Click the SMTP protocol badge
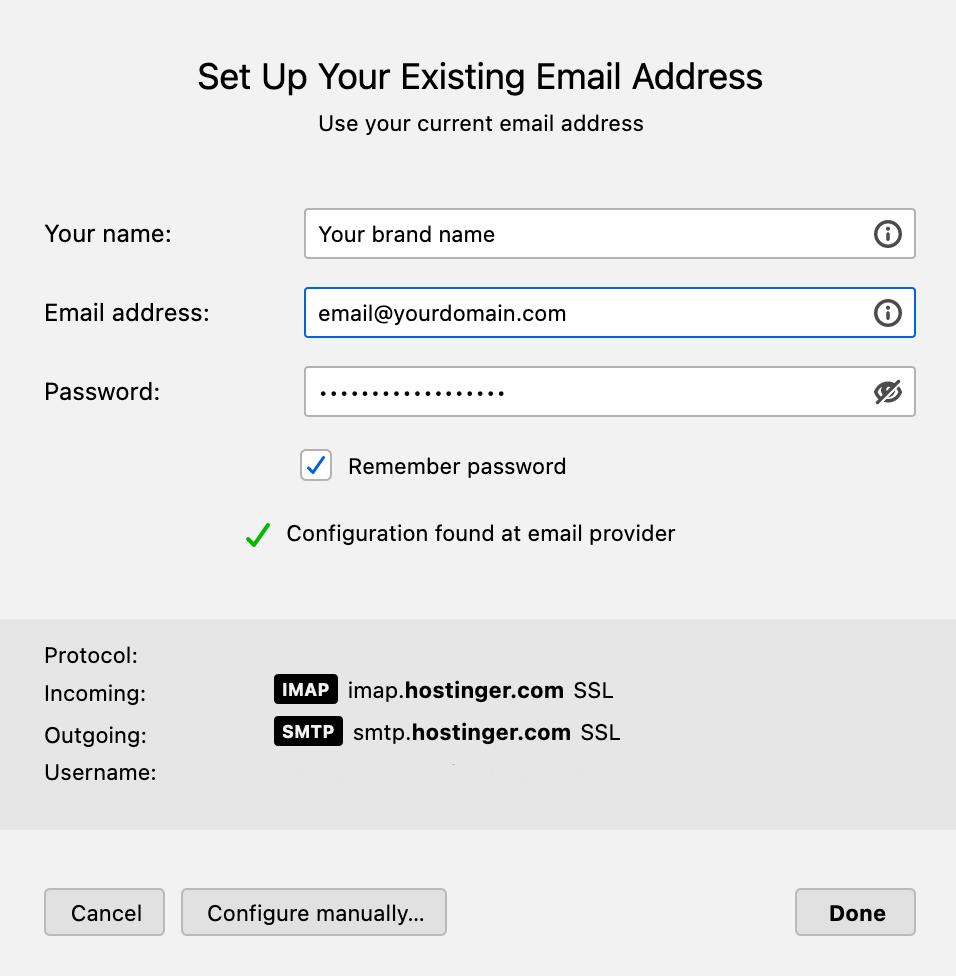This screenshot has height=976, width=956. pyautogui.click(x=306, y=731)
